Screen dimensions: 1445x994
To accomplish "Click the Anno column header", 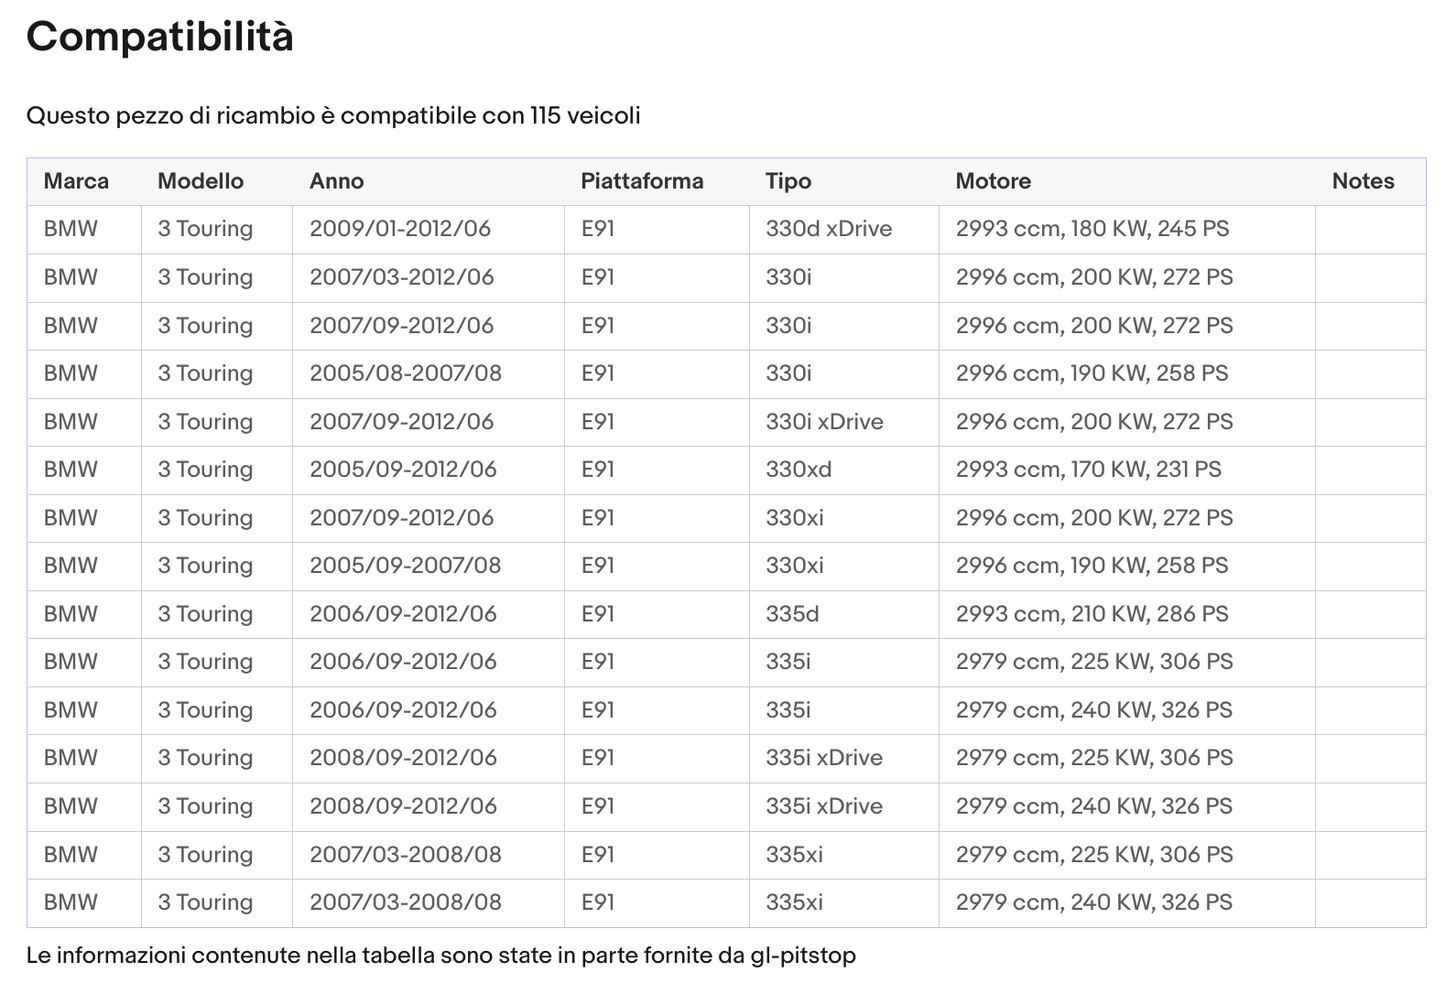I will 336,181.
